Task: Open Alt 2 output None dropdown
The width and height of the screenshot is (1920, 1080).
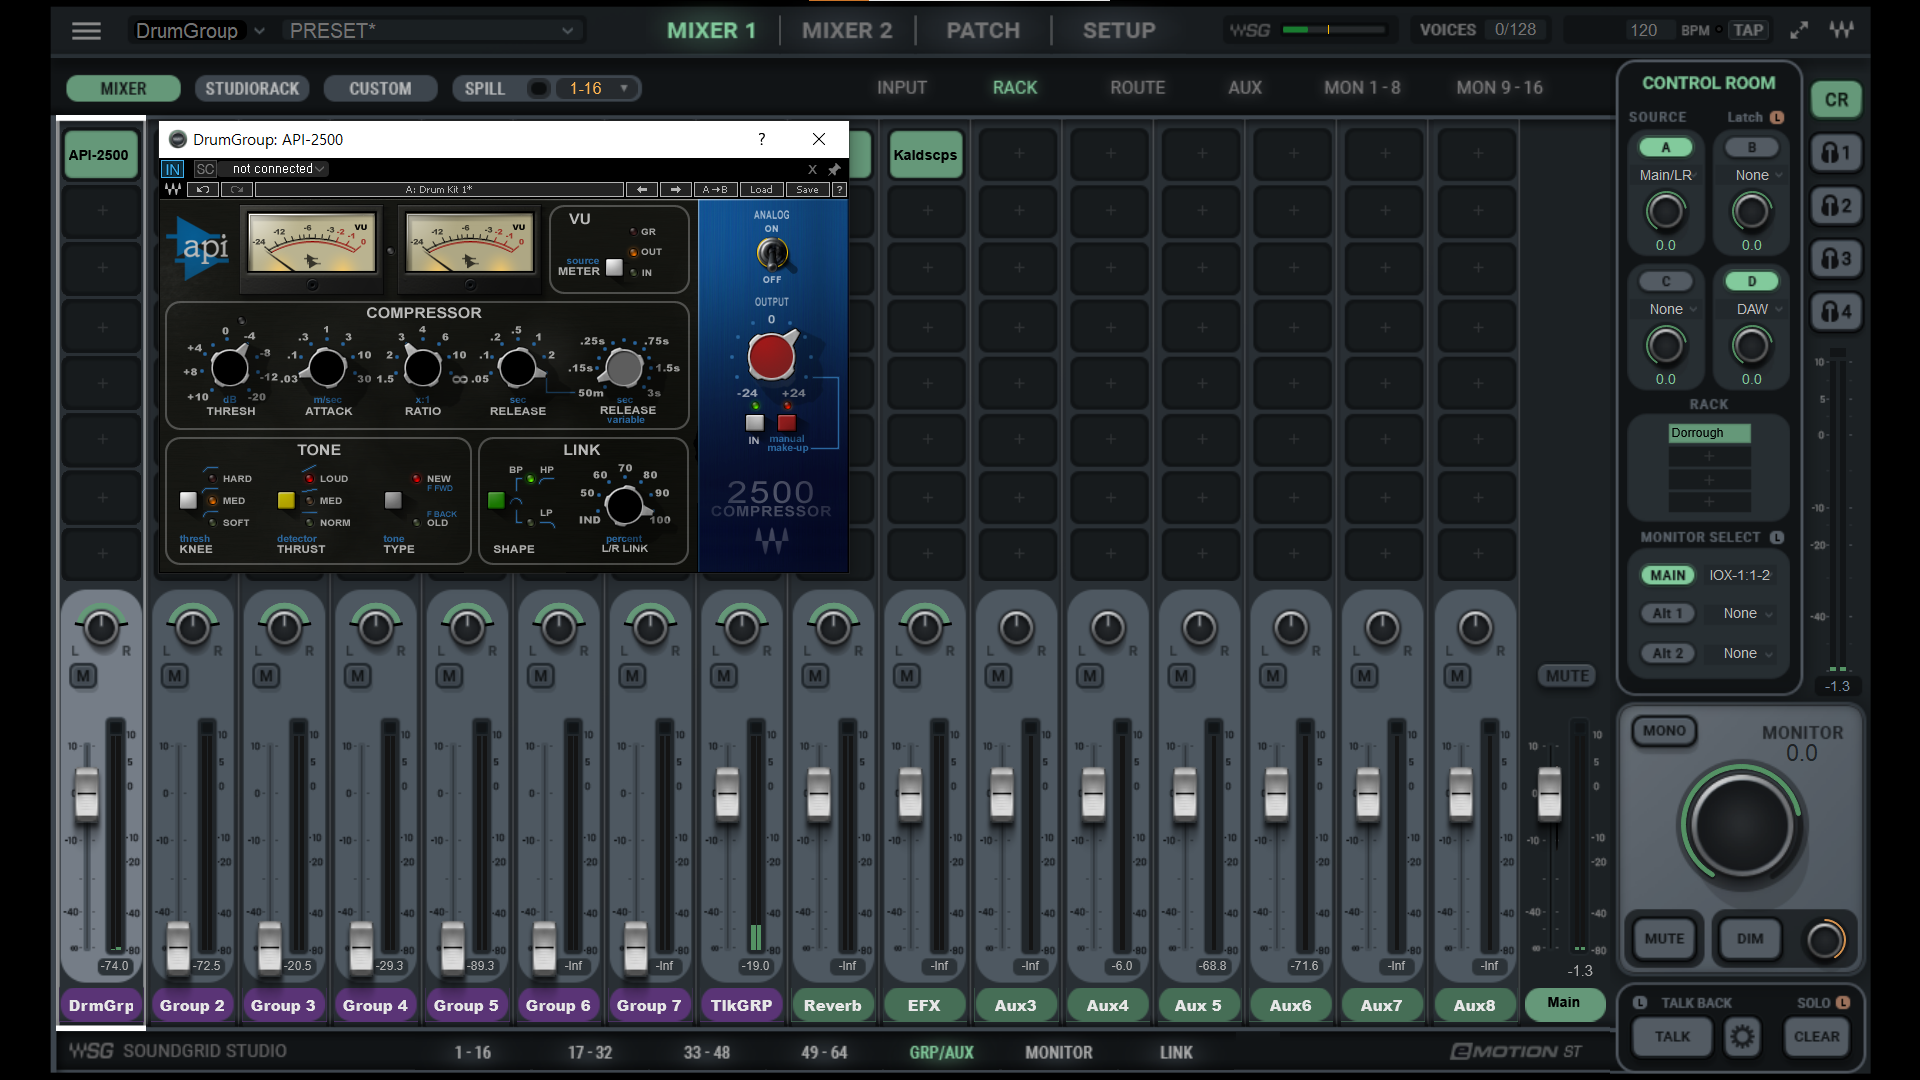Action: tap(1746, 653)
